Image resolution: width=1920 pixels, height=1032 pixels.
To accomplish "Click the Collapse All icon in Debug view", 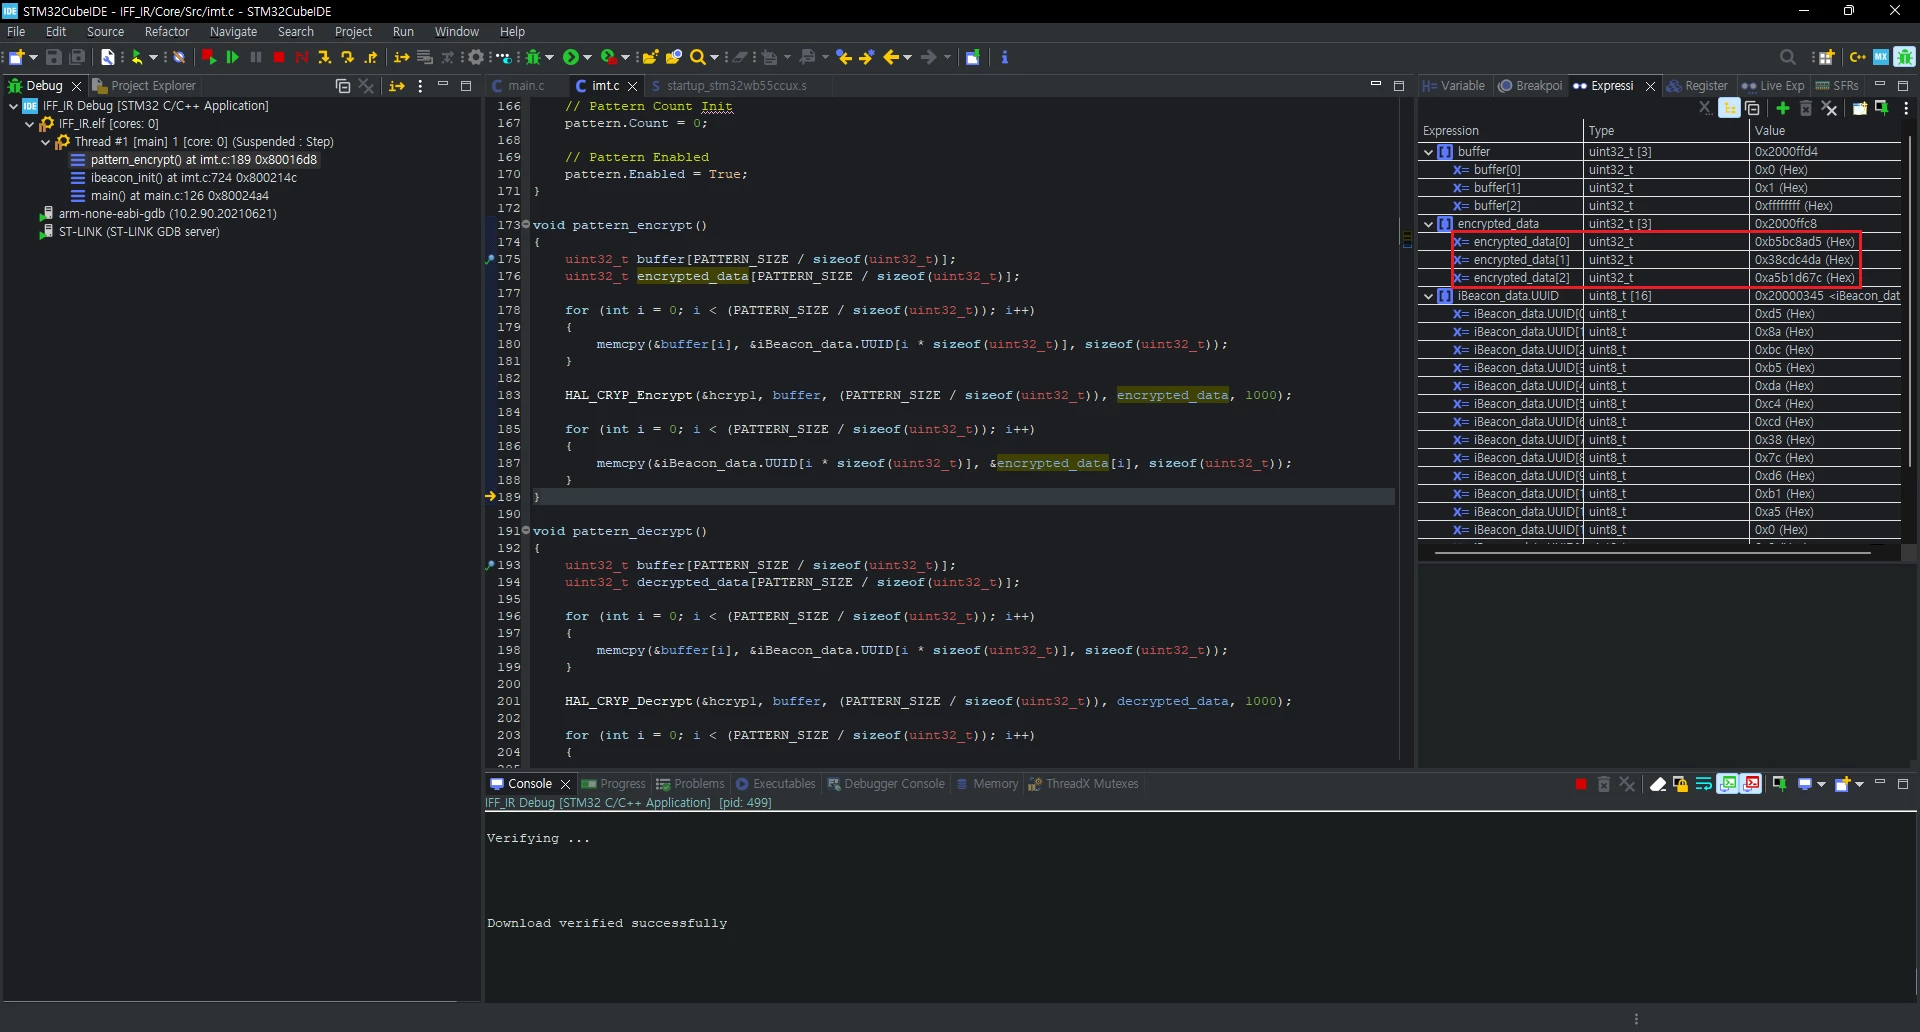I will pos(342,86).
